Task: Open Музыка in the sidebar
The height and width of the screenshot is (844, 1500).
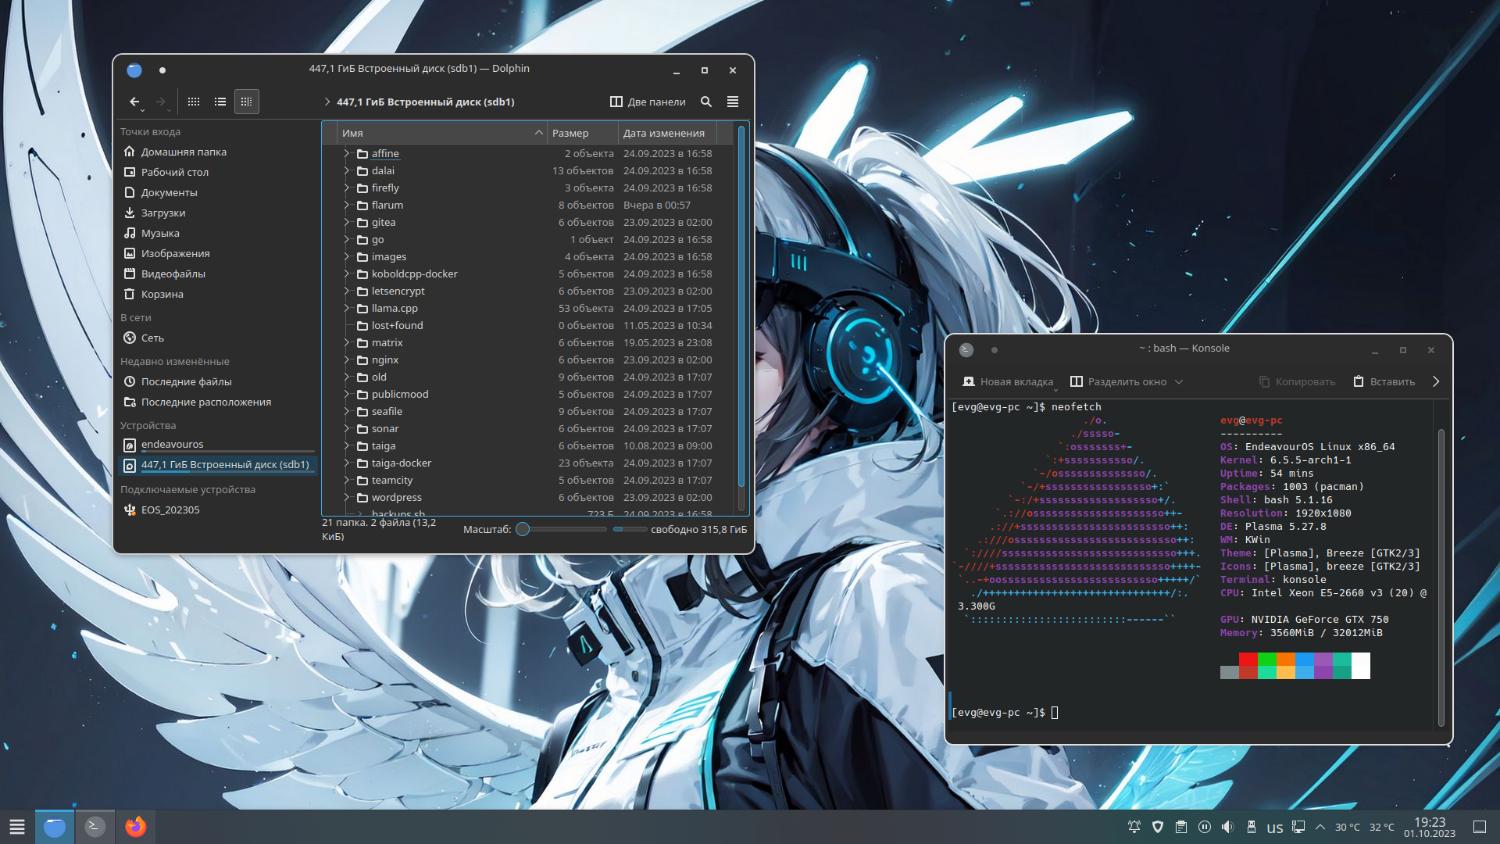Action: (x=160, y=233)
